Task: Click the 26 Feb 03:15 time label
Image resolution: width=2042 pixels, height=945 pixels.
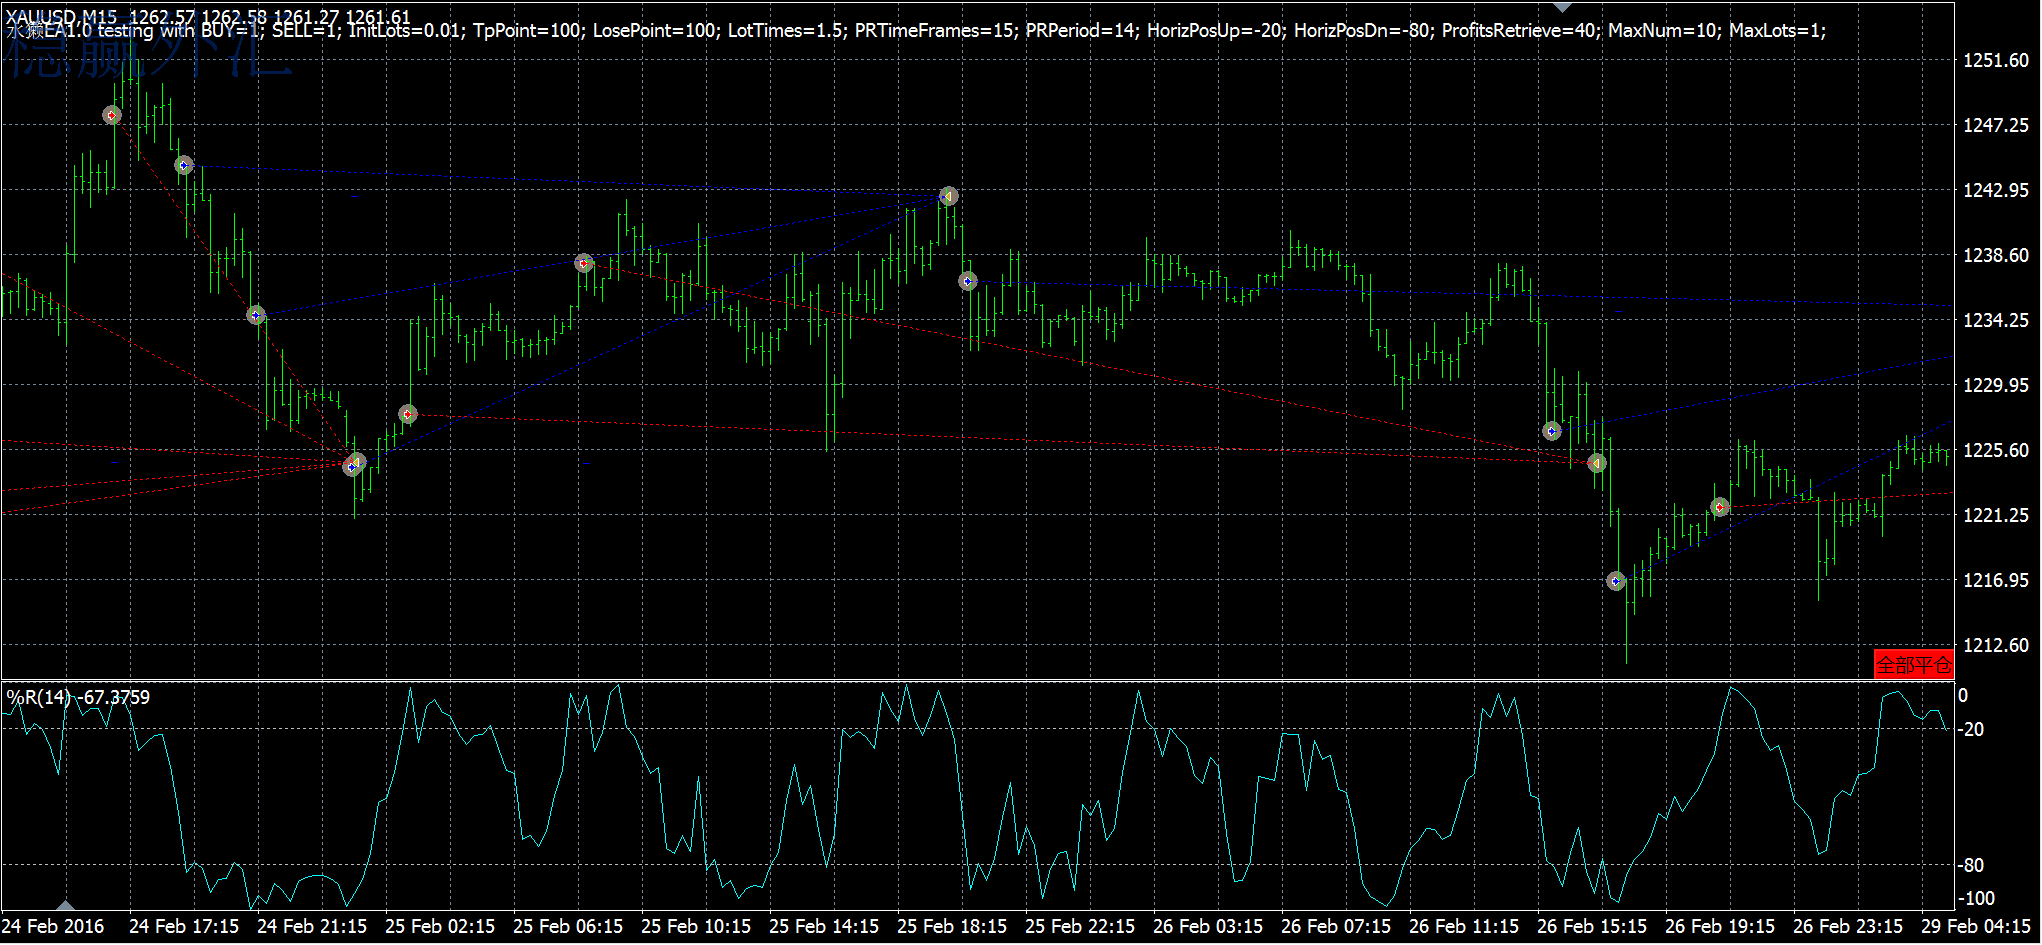Action: tap(1208, 926)
